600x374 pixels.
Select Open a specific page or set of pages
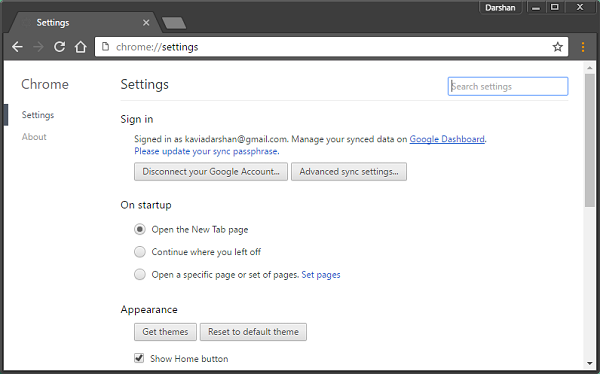point(140,274)
